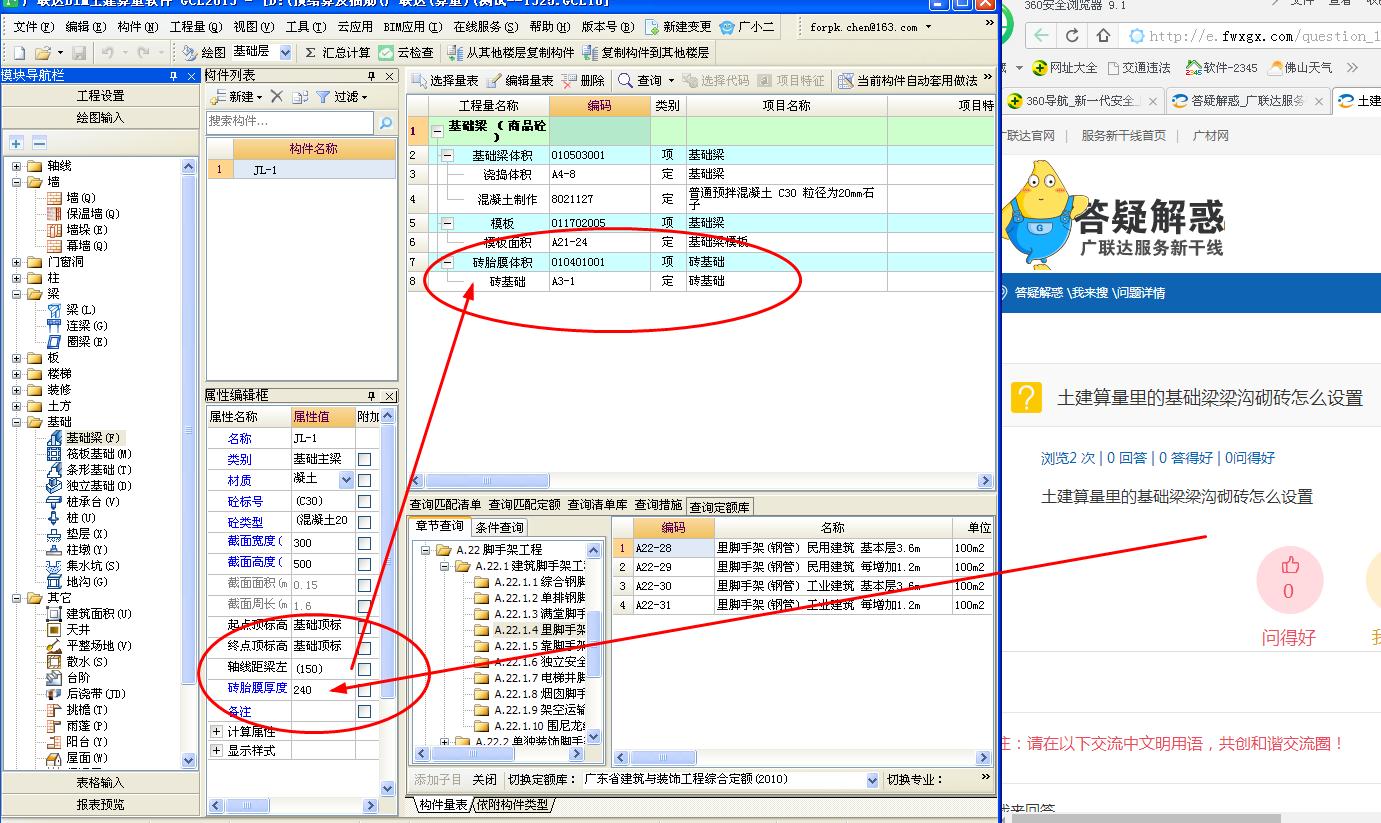Switch to 查询匹配清单 tab
The image size is (1381, 823).
(445, 505)
